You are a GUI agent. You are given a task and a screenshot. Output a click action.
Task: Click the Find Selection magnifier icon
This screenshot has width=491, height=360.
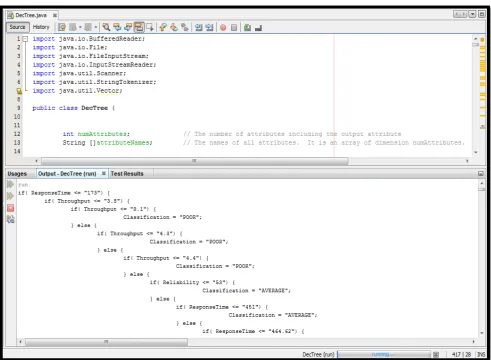106,27
